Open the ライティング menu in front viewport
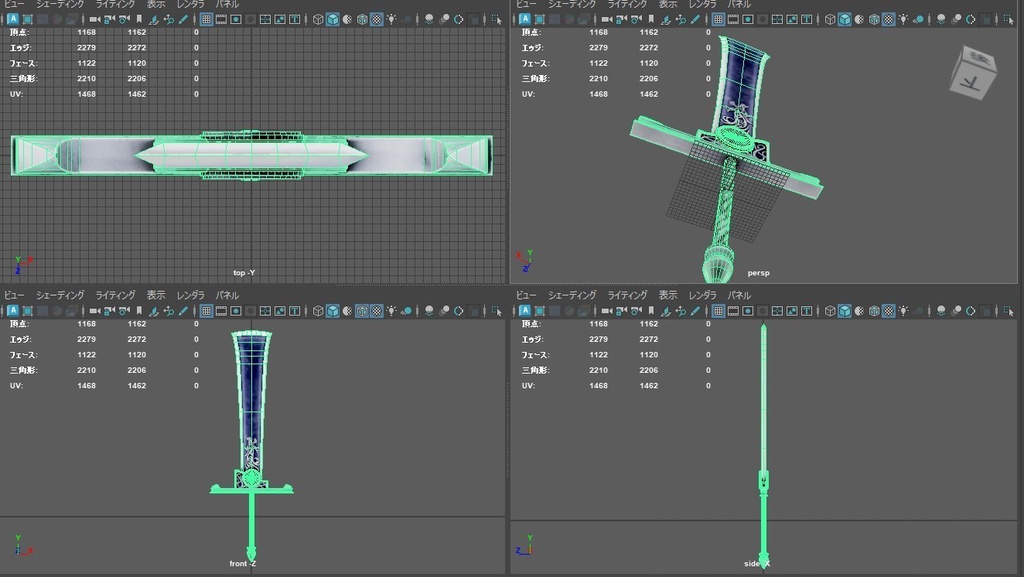 click(x=113, y=295)
